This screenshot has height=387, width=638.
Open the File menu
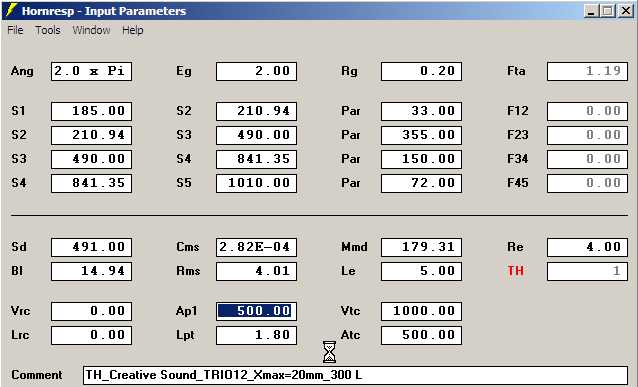[x=15, y=30]
